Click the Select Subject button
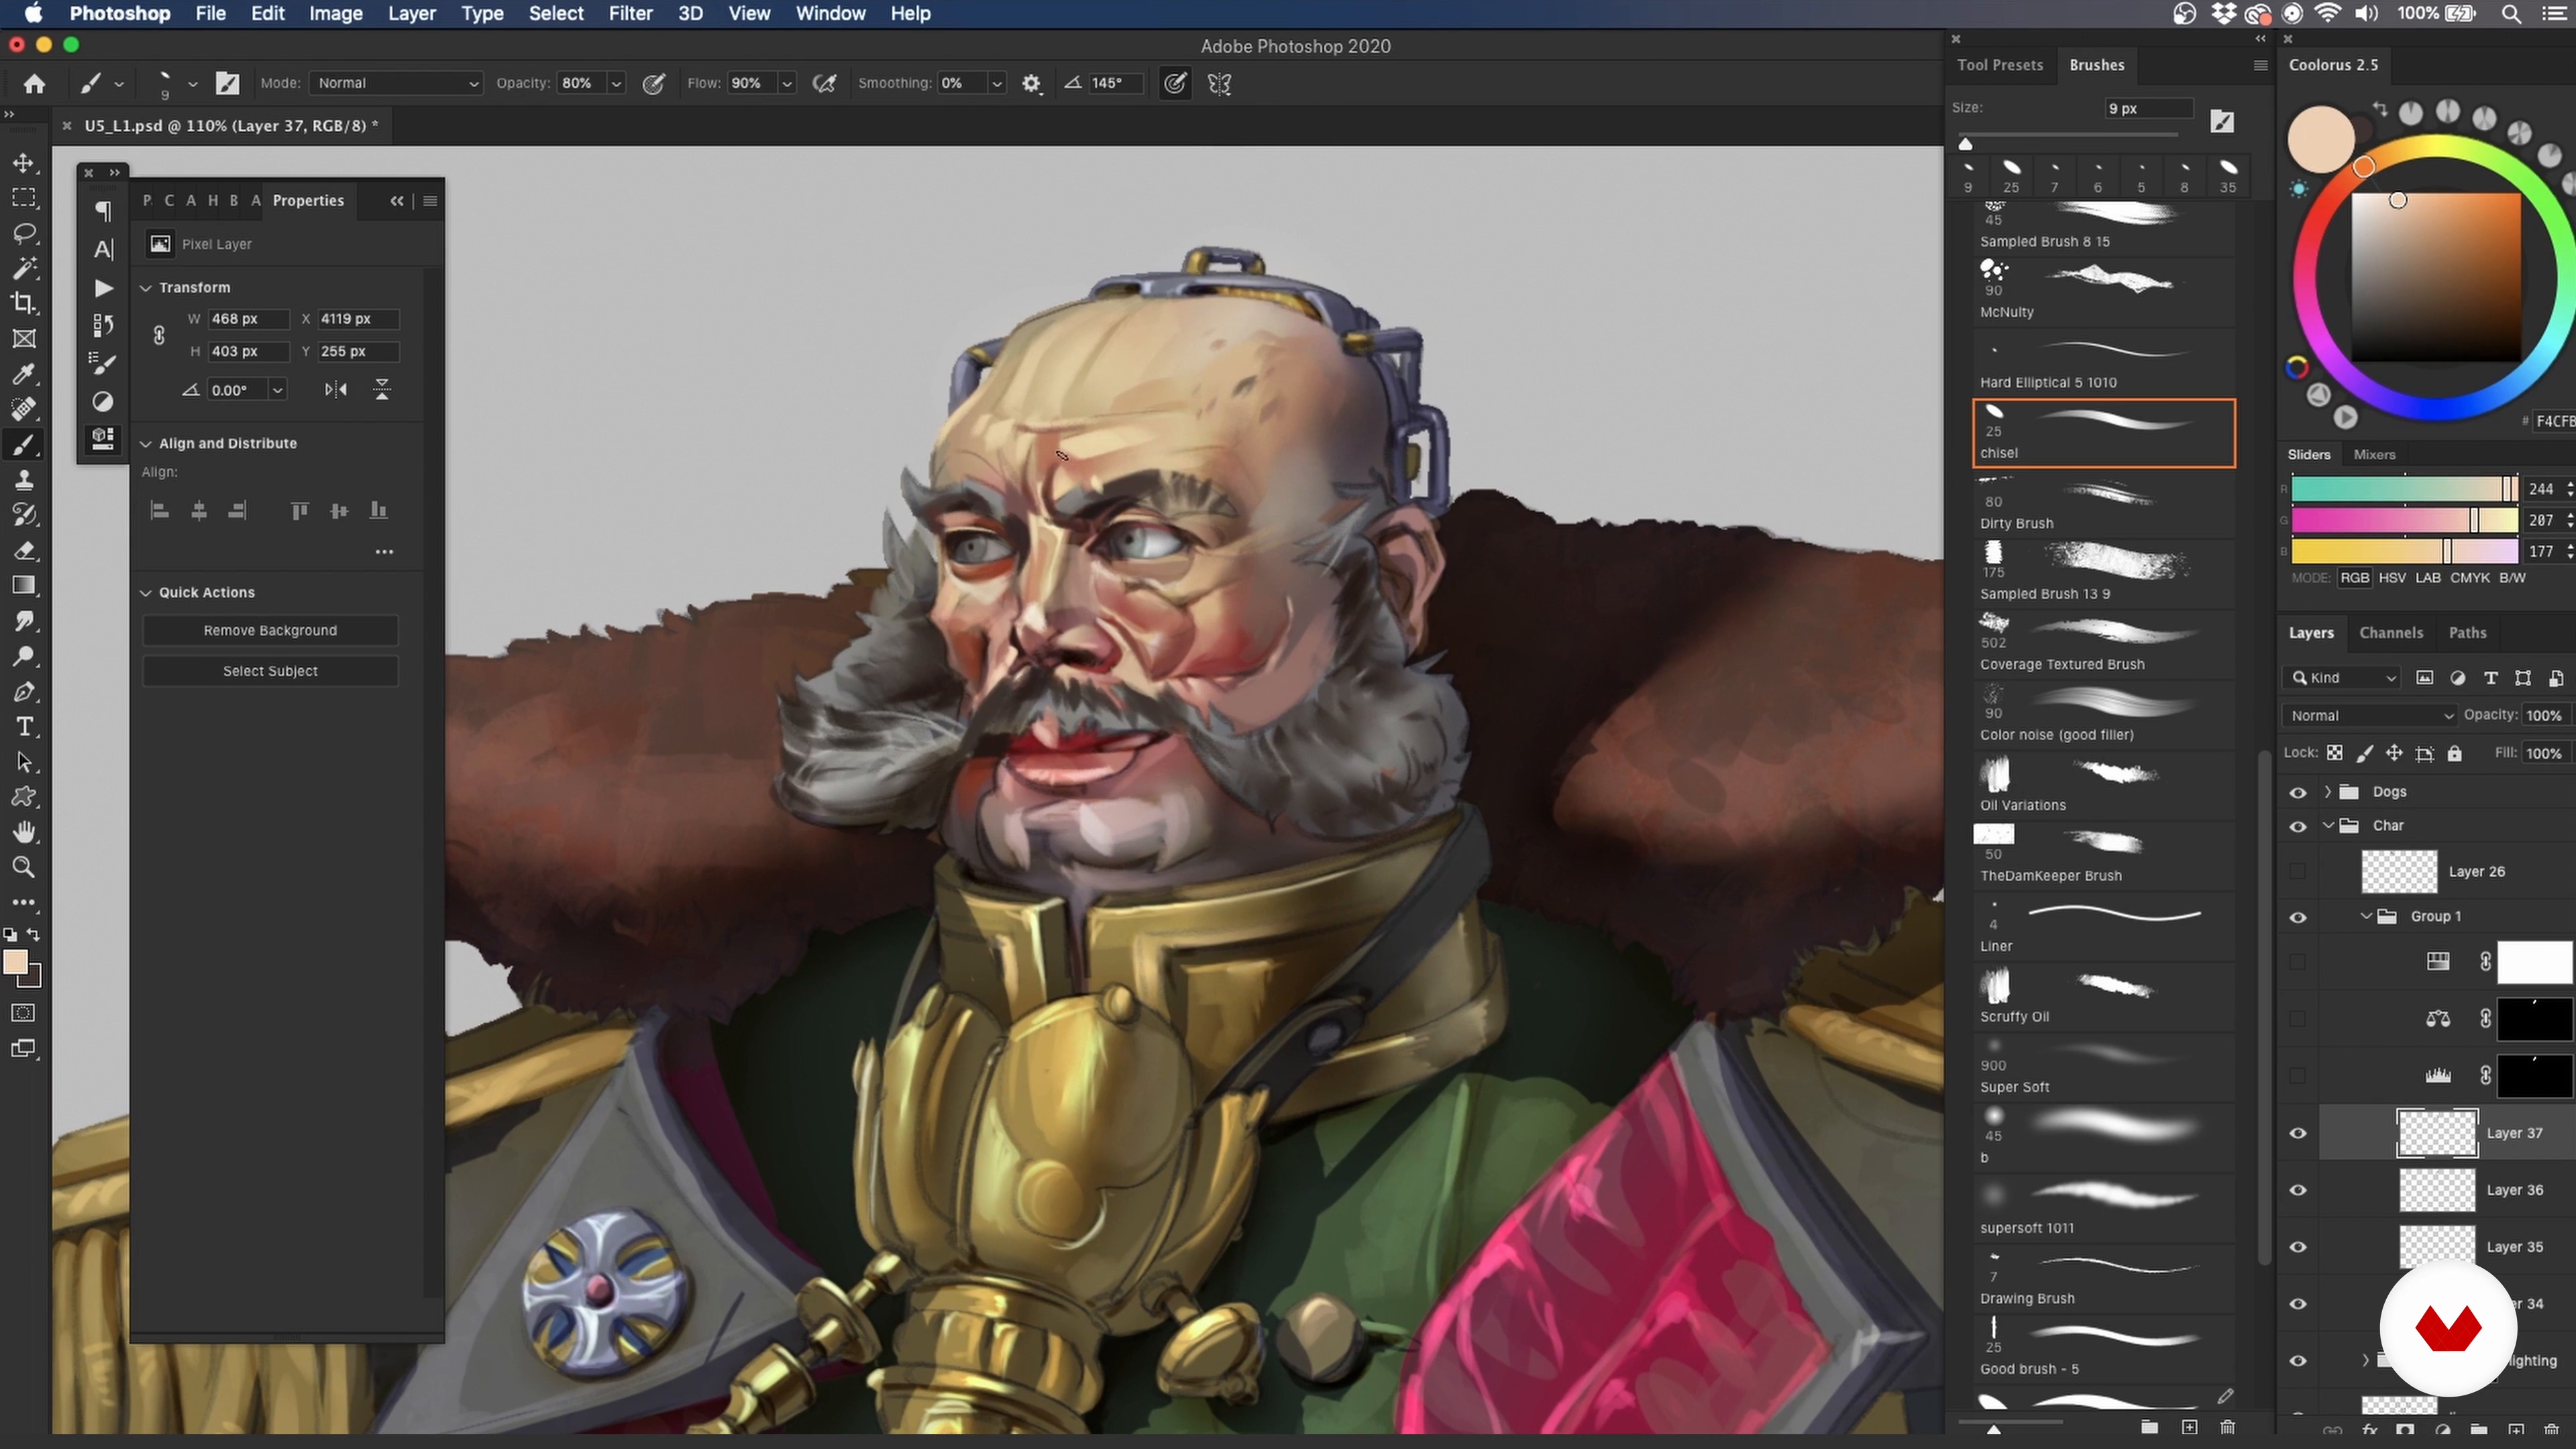Image resolution: width=2576 pixels, height=1449 pixels. [270, 672]
